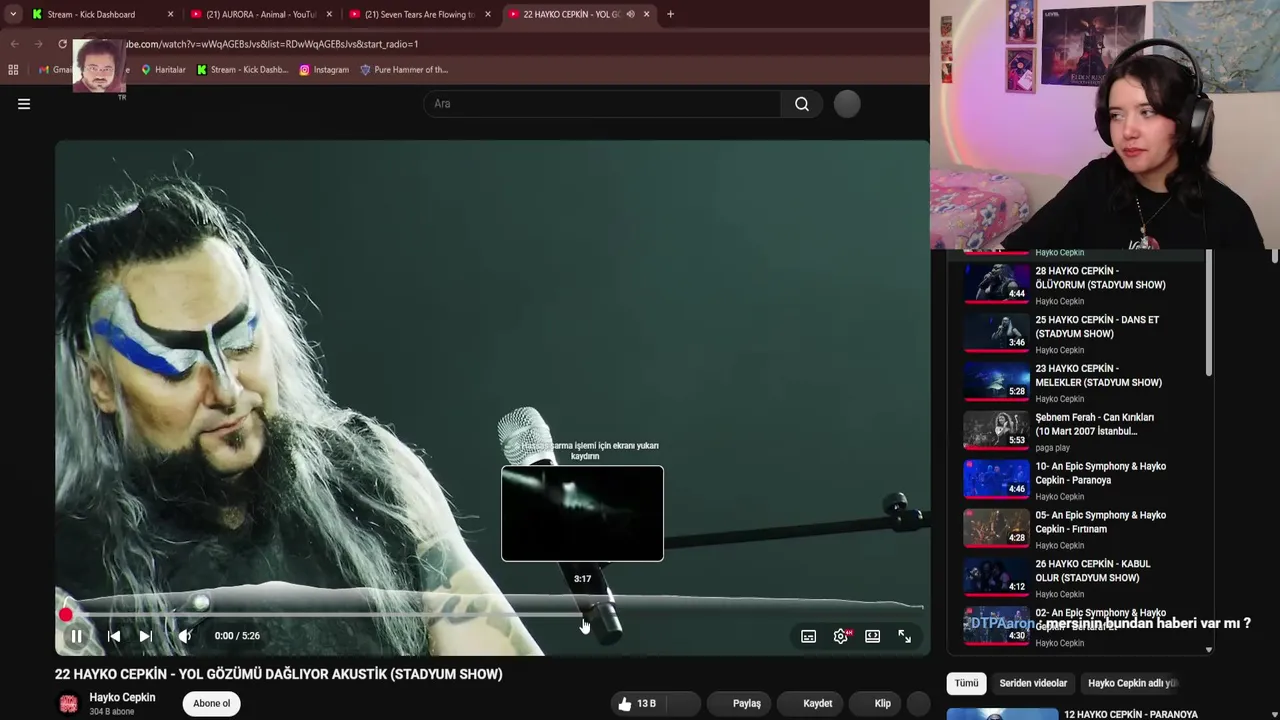Reload the page
1280x720 pixels.
click(x=62, y=44)
